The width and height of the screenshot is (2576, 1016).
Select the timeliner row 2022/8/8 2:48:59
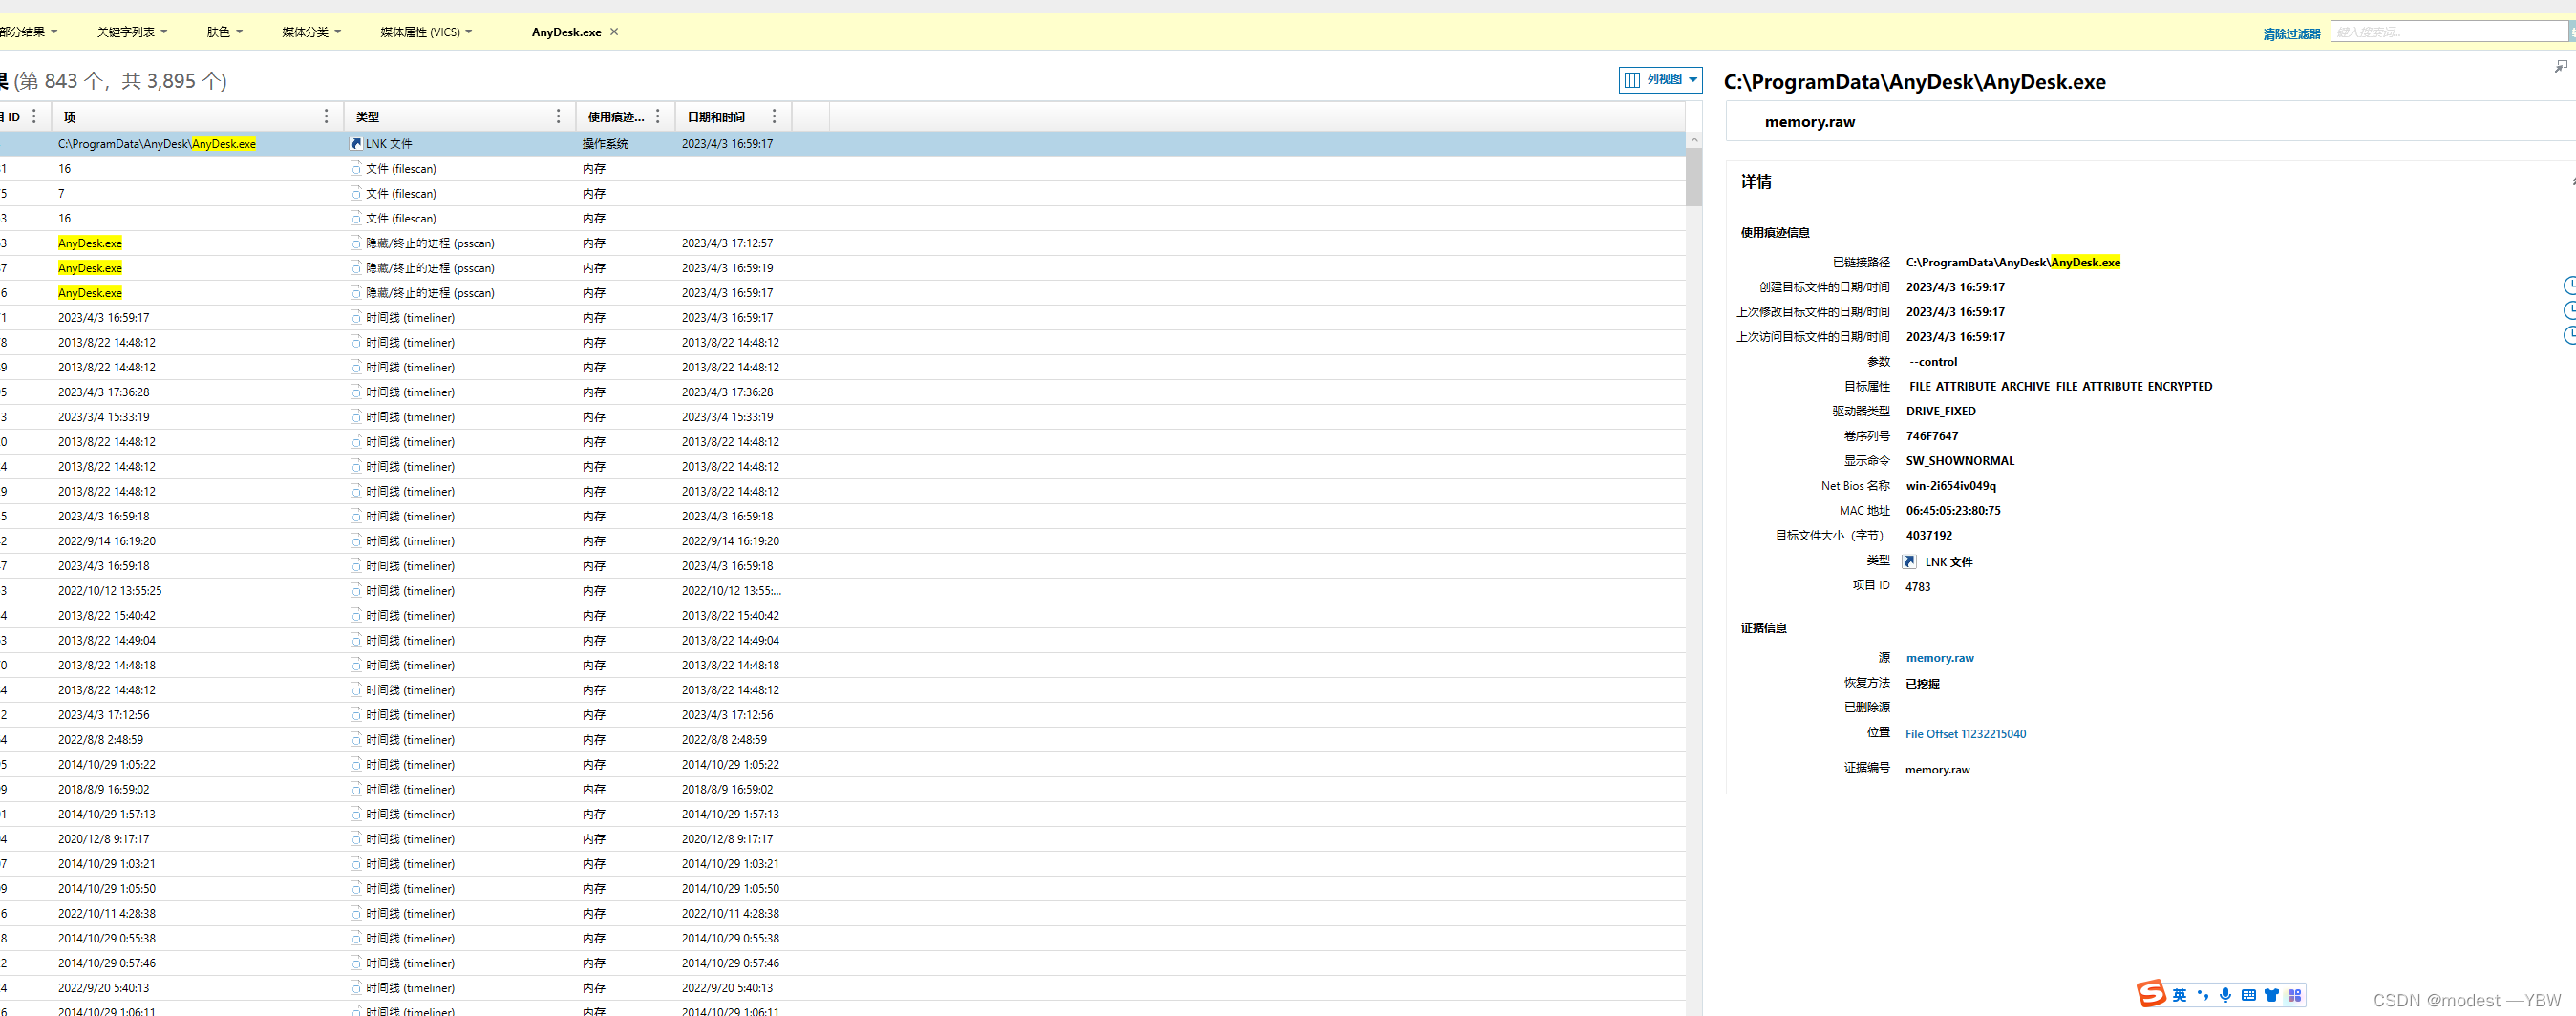click(842, 740)
